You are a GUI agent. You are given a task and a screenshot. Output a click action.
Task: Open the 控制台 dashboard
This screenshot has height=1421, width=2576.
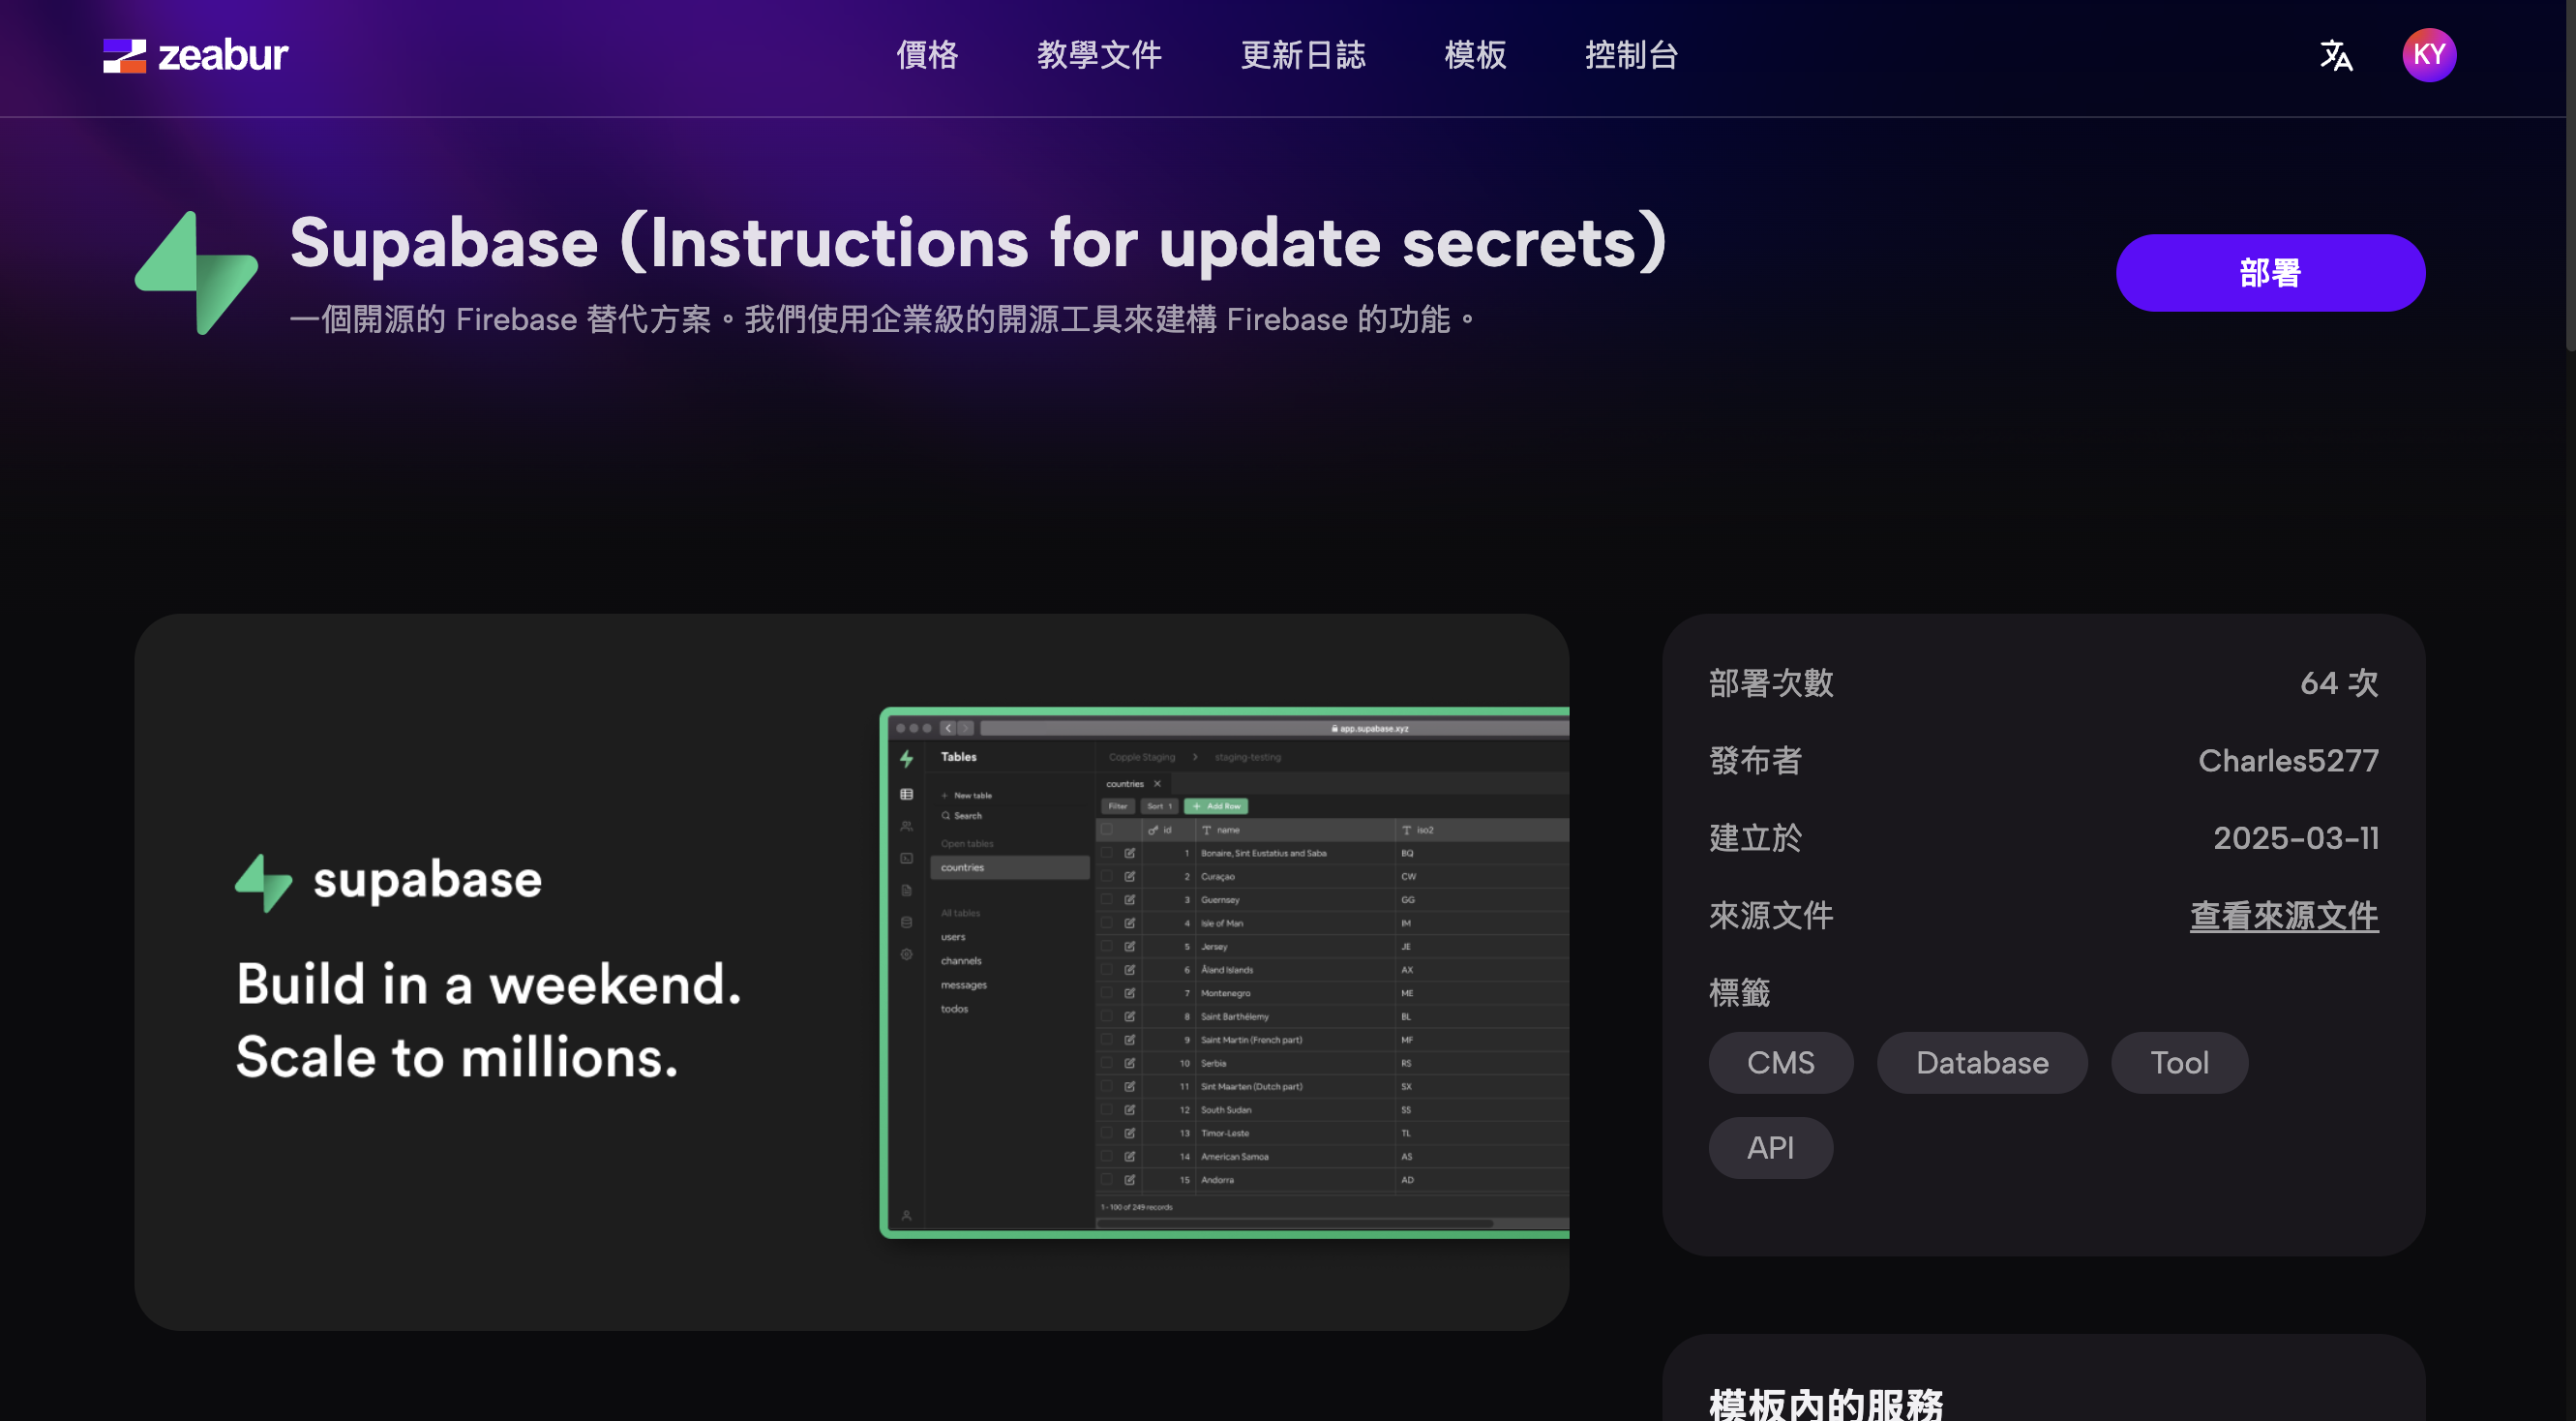pos(1630,55)
